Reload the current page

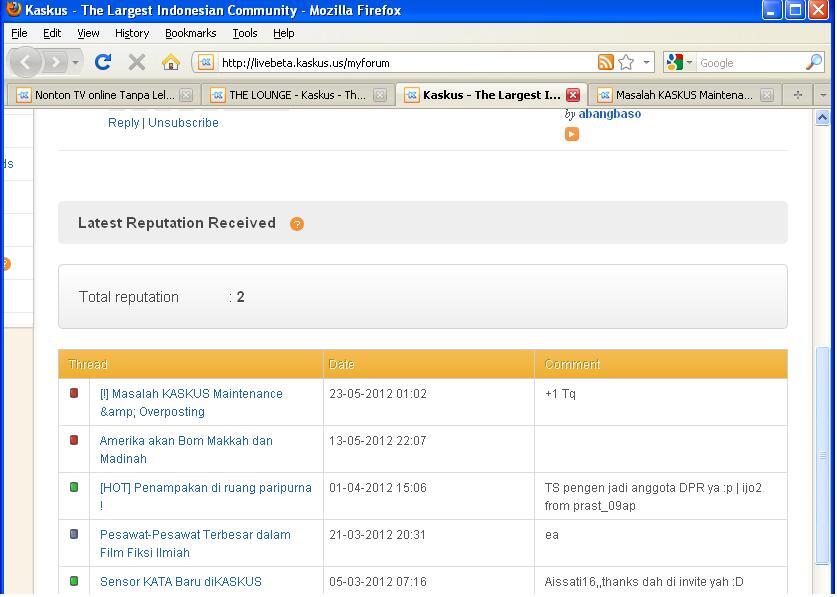[103, 62]
